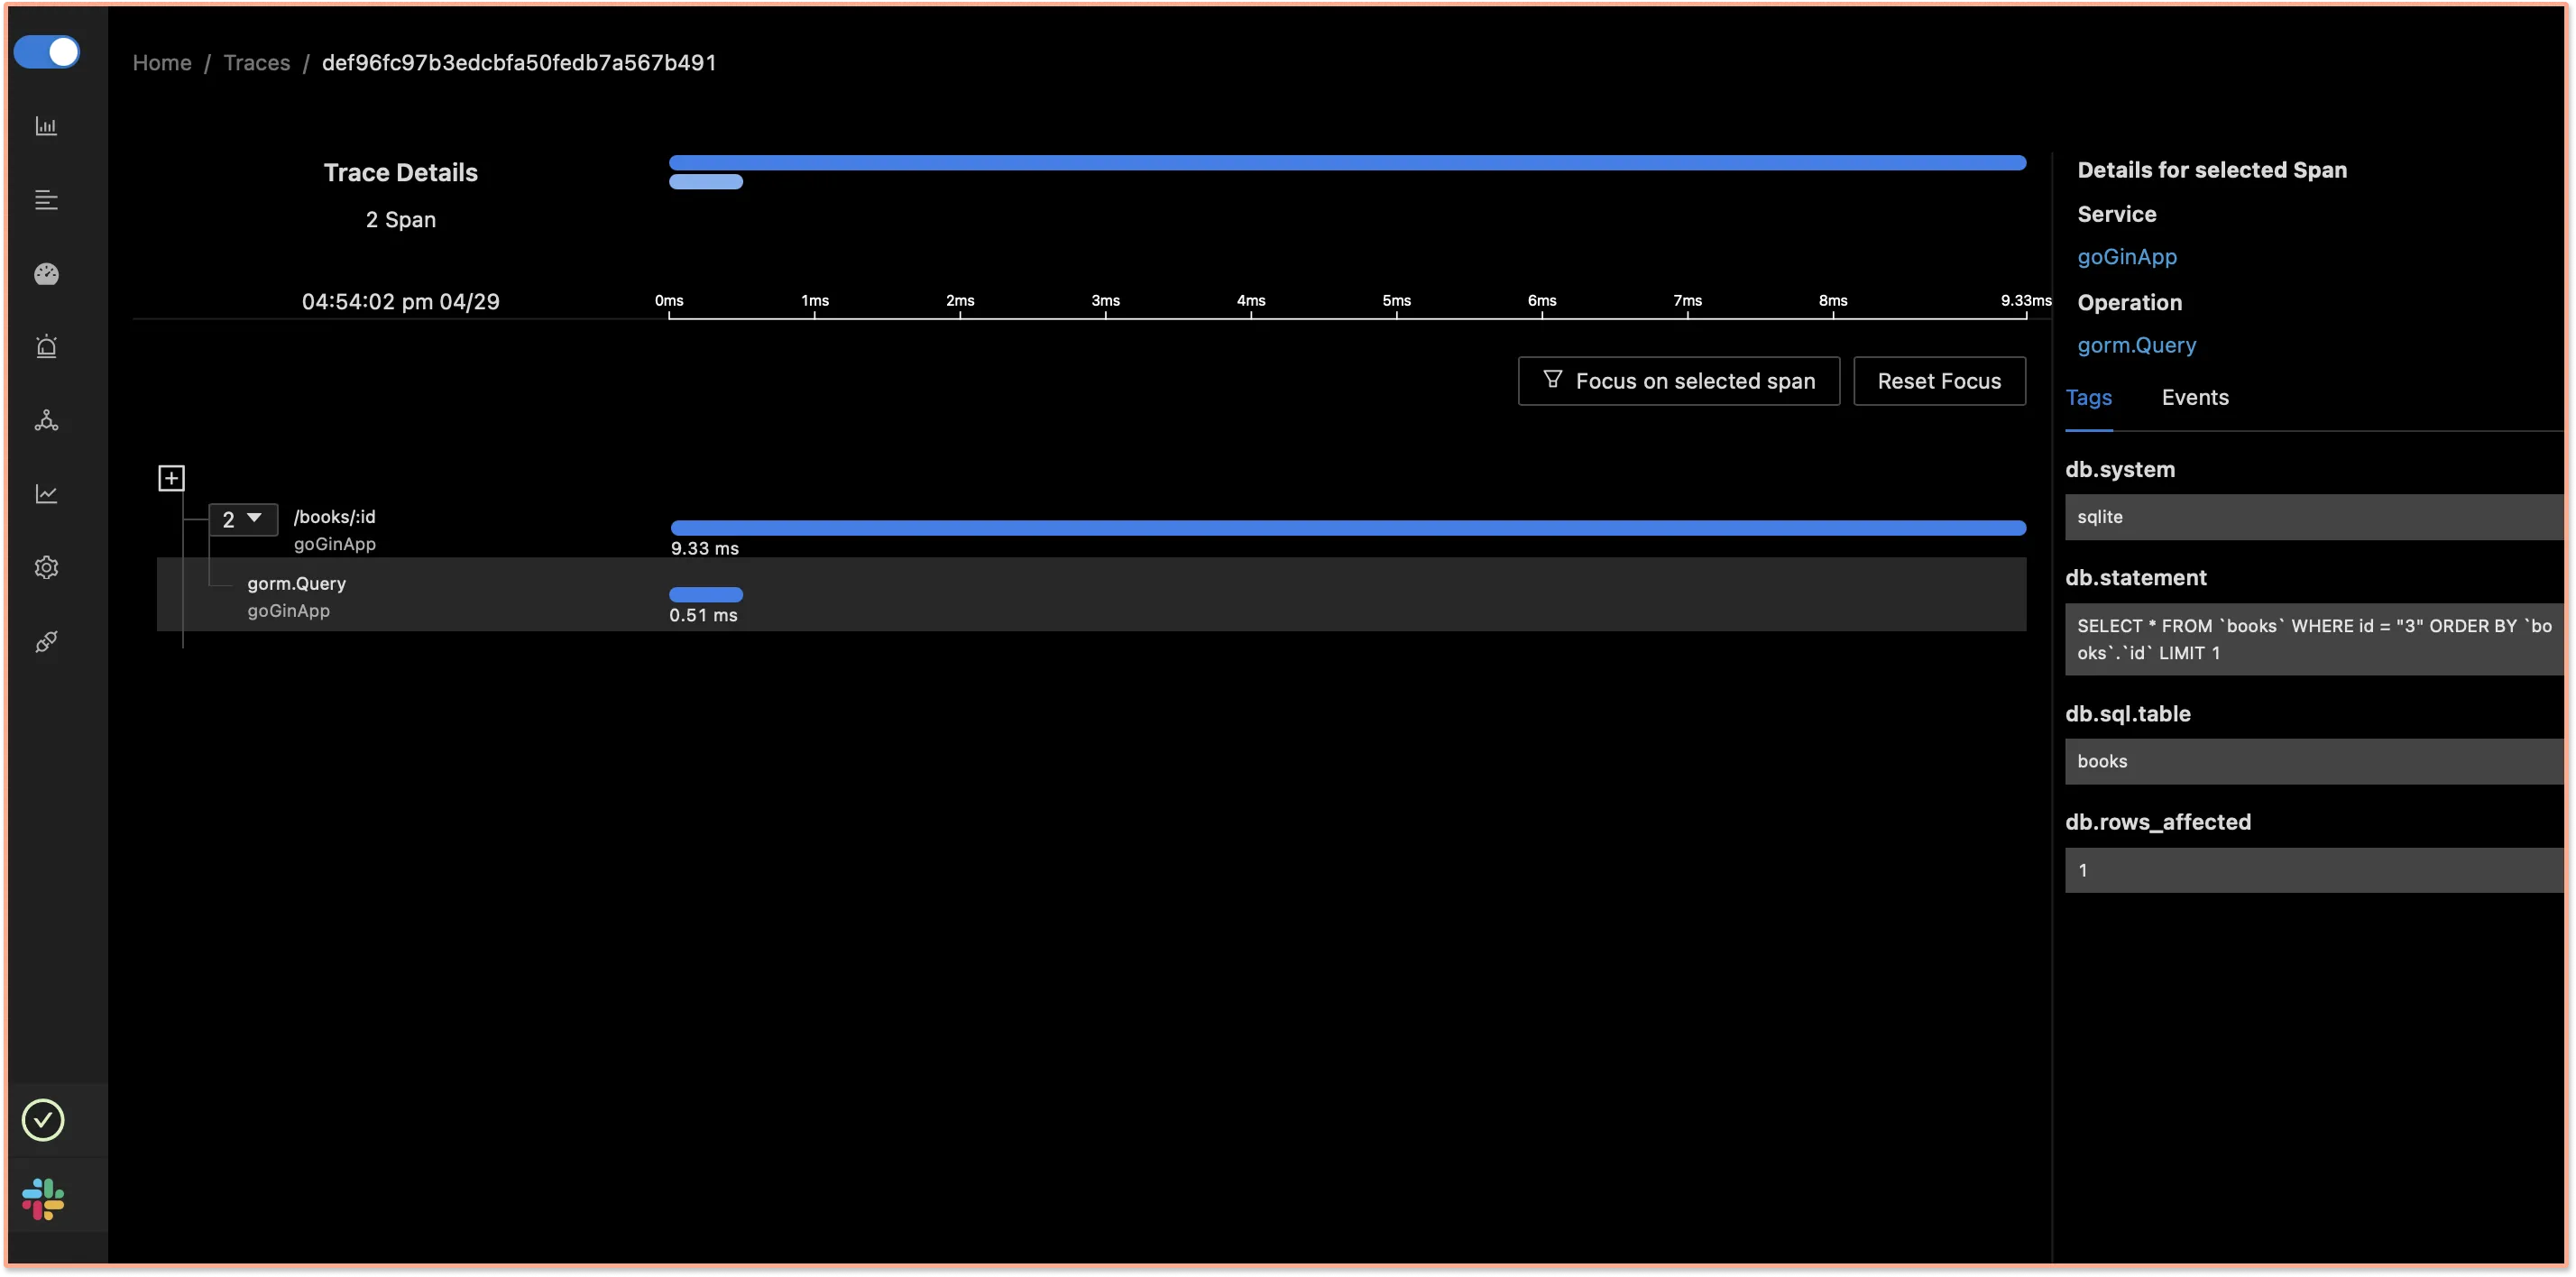Viewport: 2576px width, 1277px height.
Task: Open gorm.Query operation link
Action: point(2136,345)
